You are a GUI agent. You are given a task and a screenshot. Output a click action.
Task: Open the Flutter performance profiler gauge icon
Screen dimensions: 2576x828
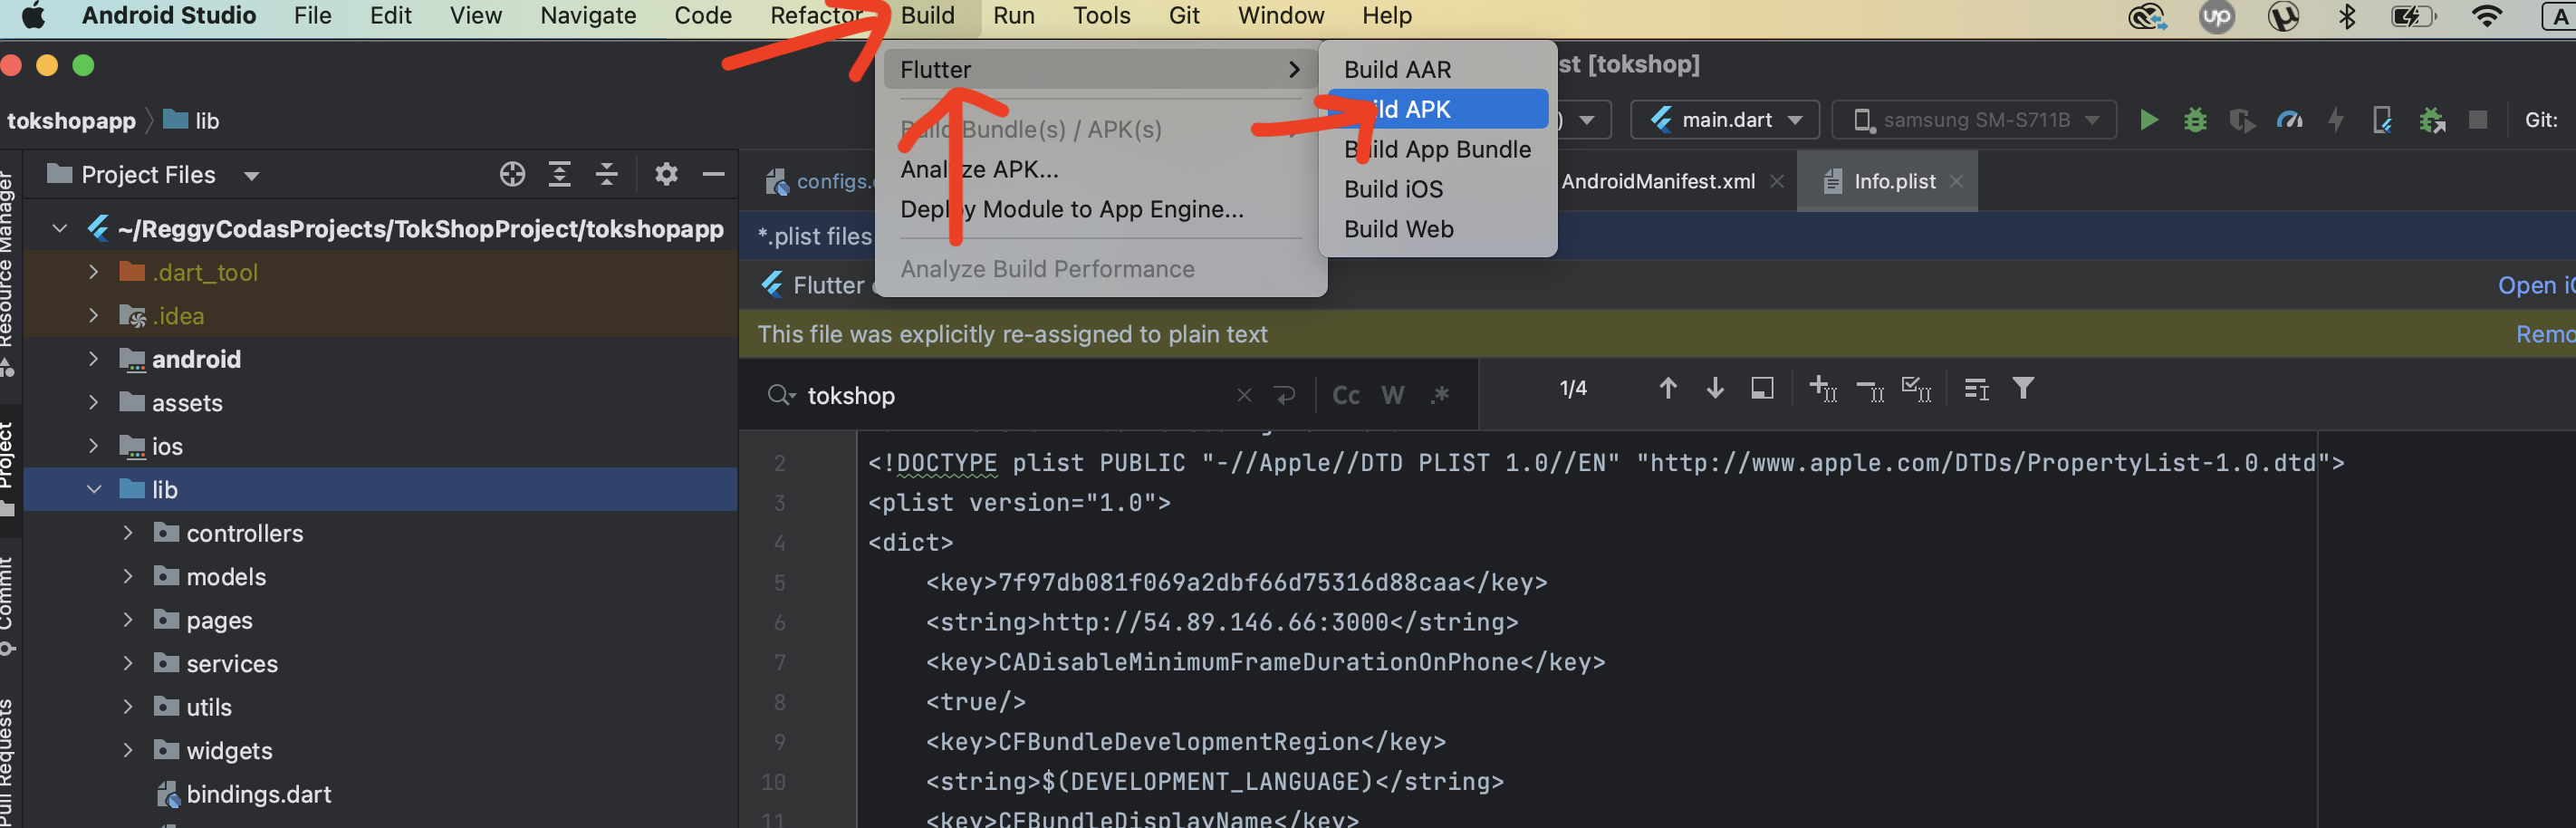point(2289,120)
